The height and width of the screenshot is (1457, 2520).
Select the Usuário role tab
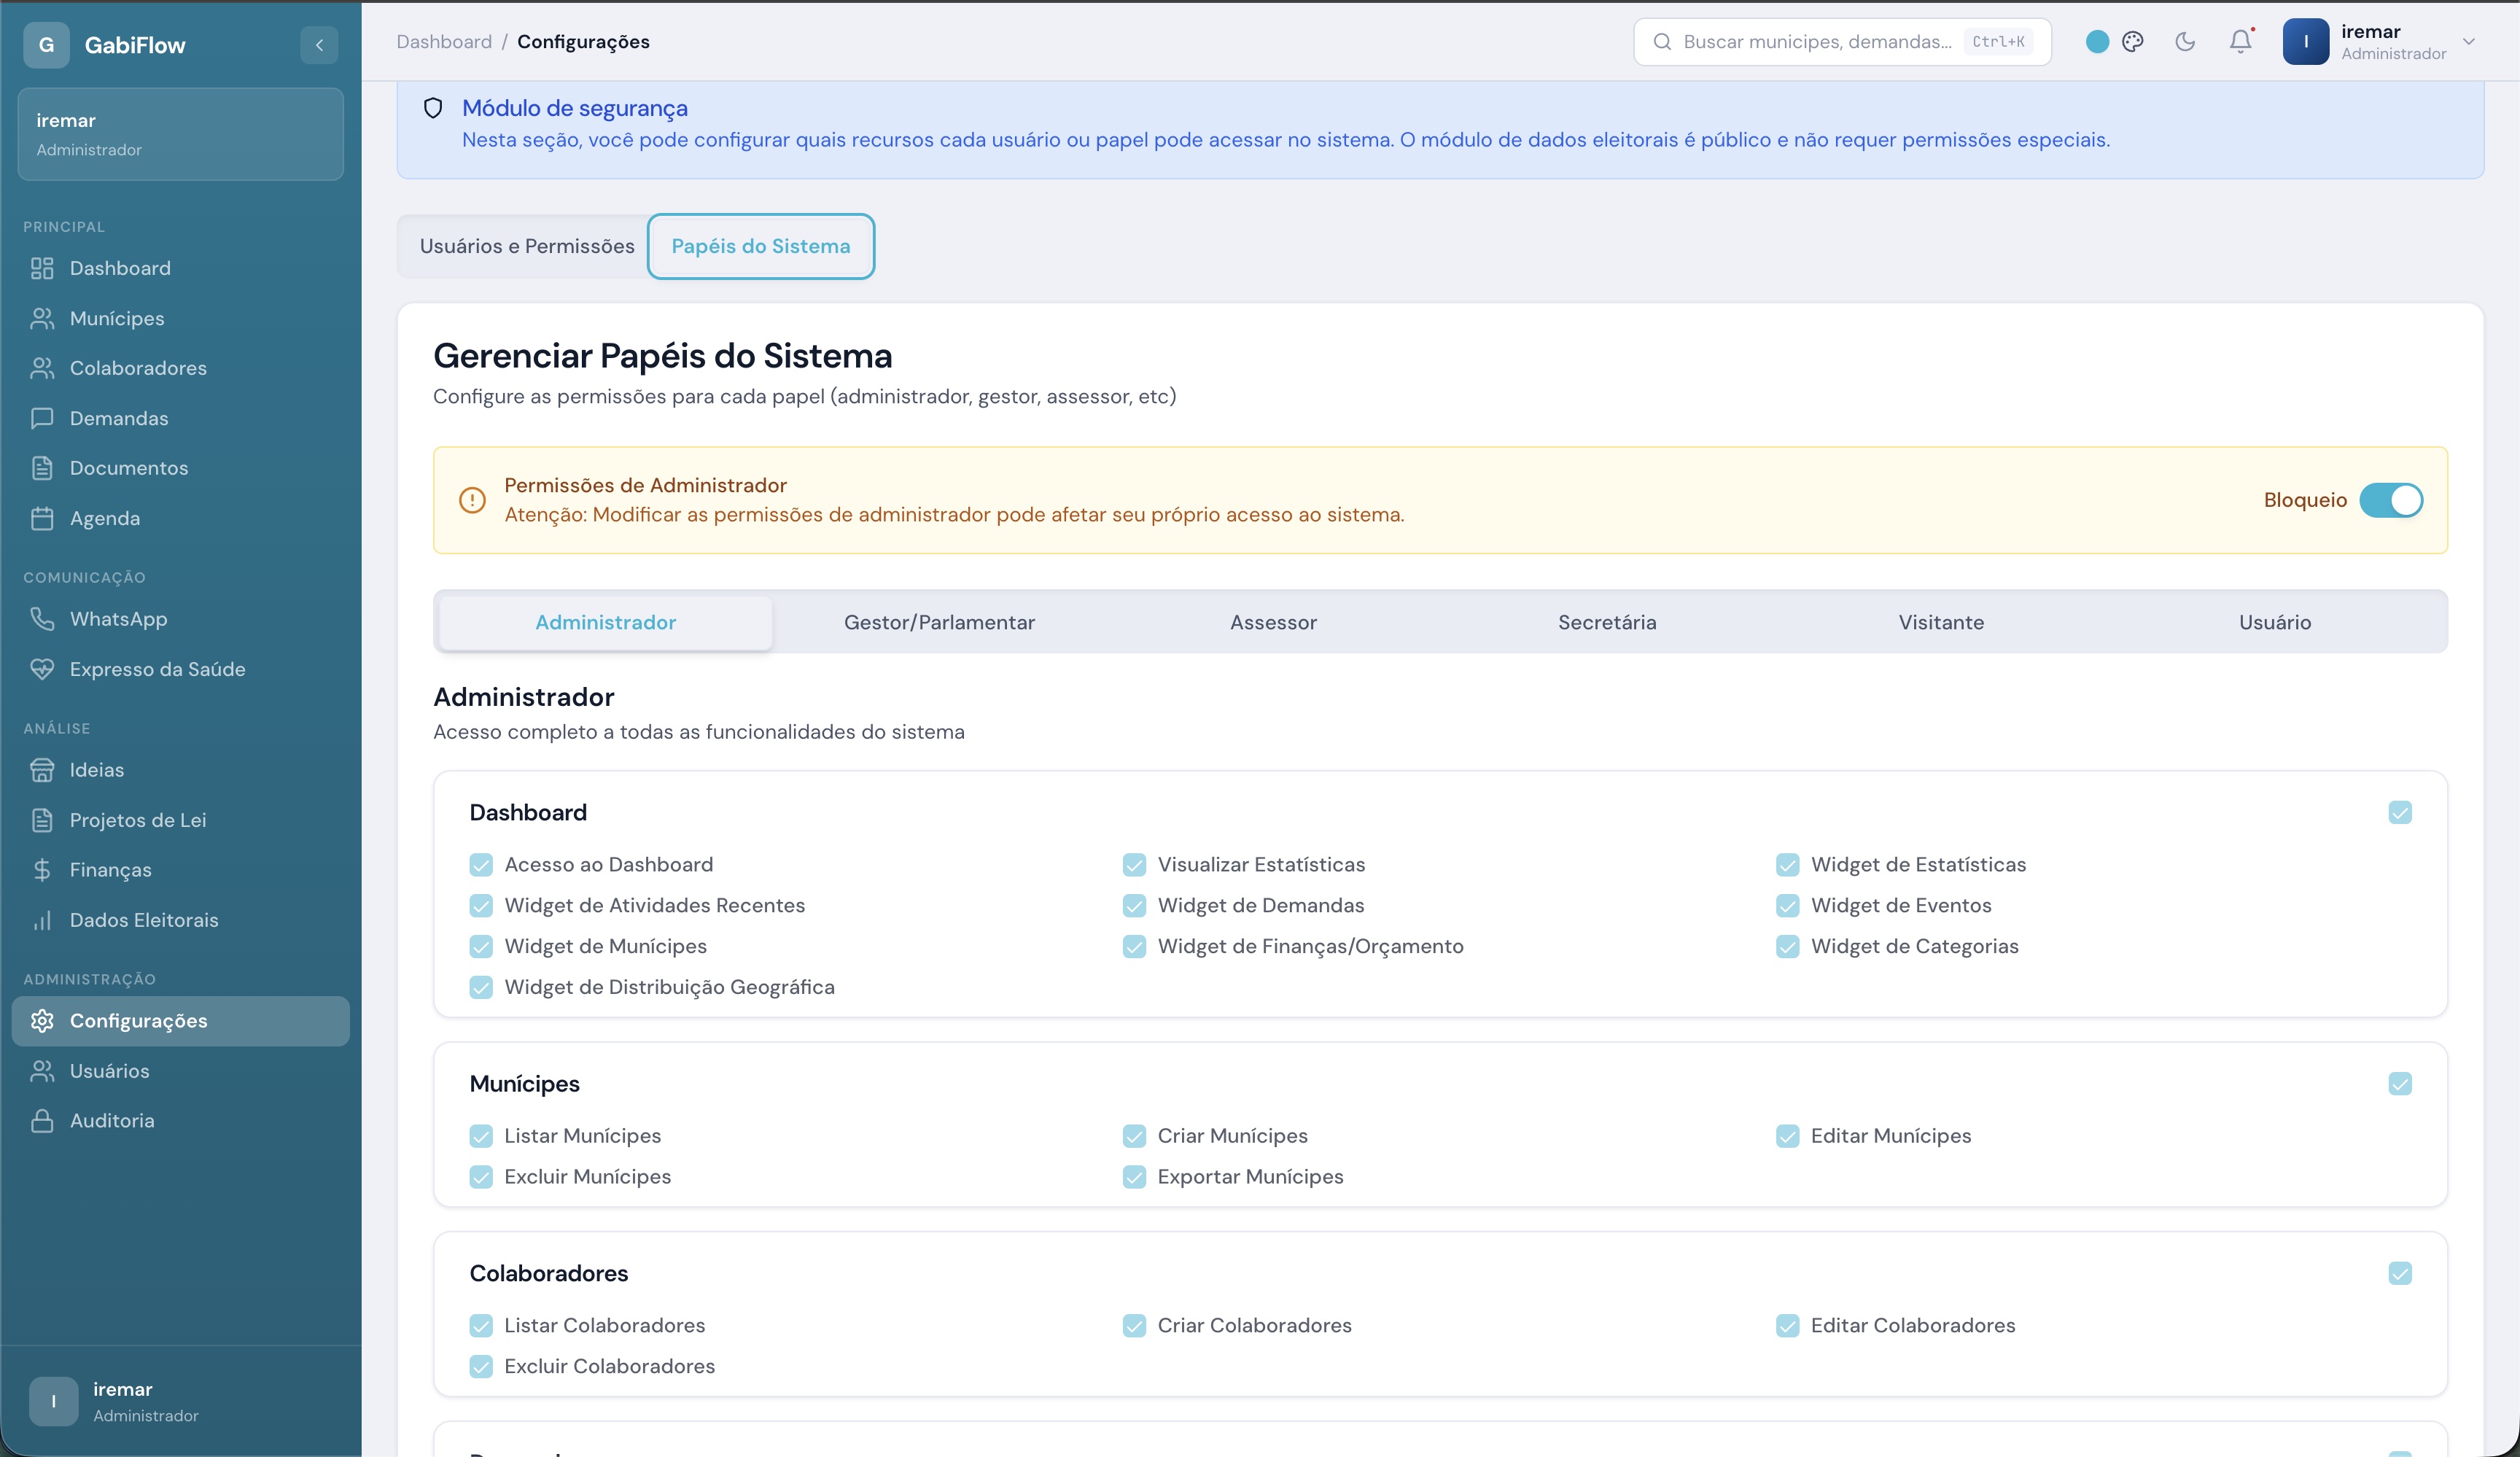2275,622
